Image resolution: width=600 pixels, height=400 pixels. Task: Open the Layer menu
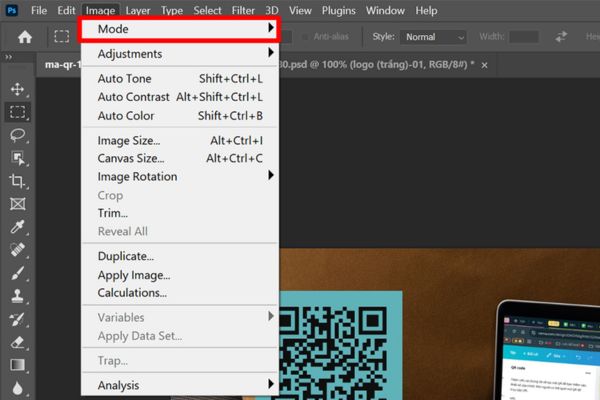138,10
